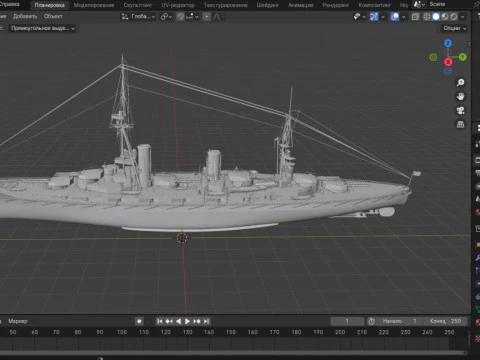480x360 pixels.
Task: Open the Шейдинг workspace tab
Action: 268,5
